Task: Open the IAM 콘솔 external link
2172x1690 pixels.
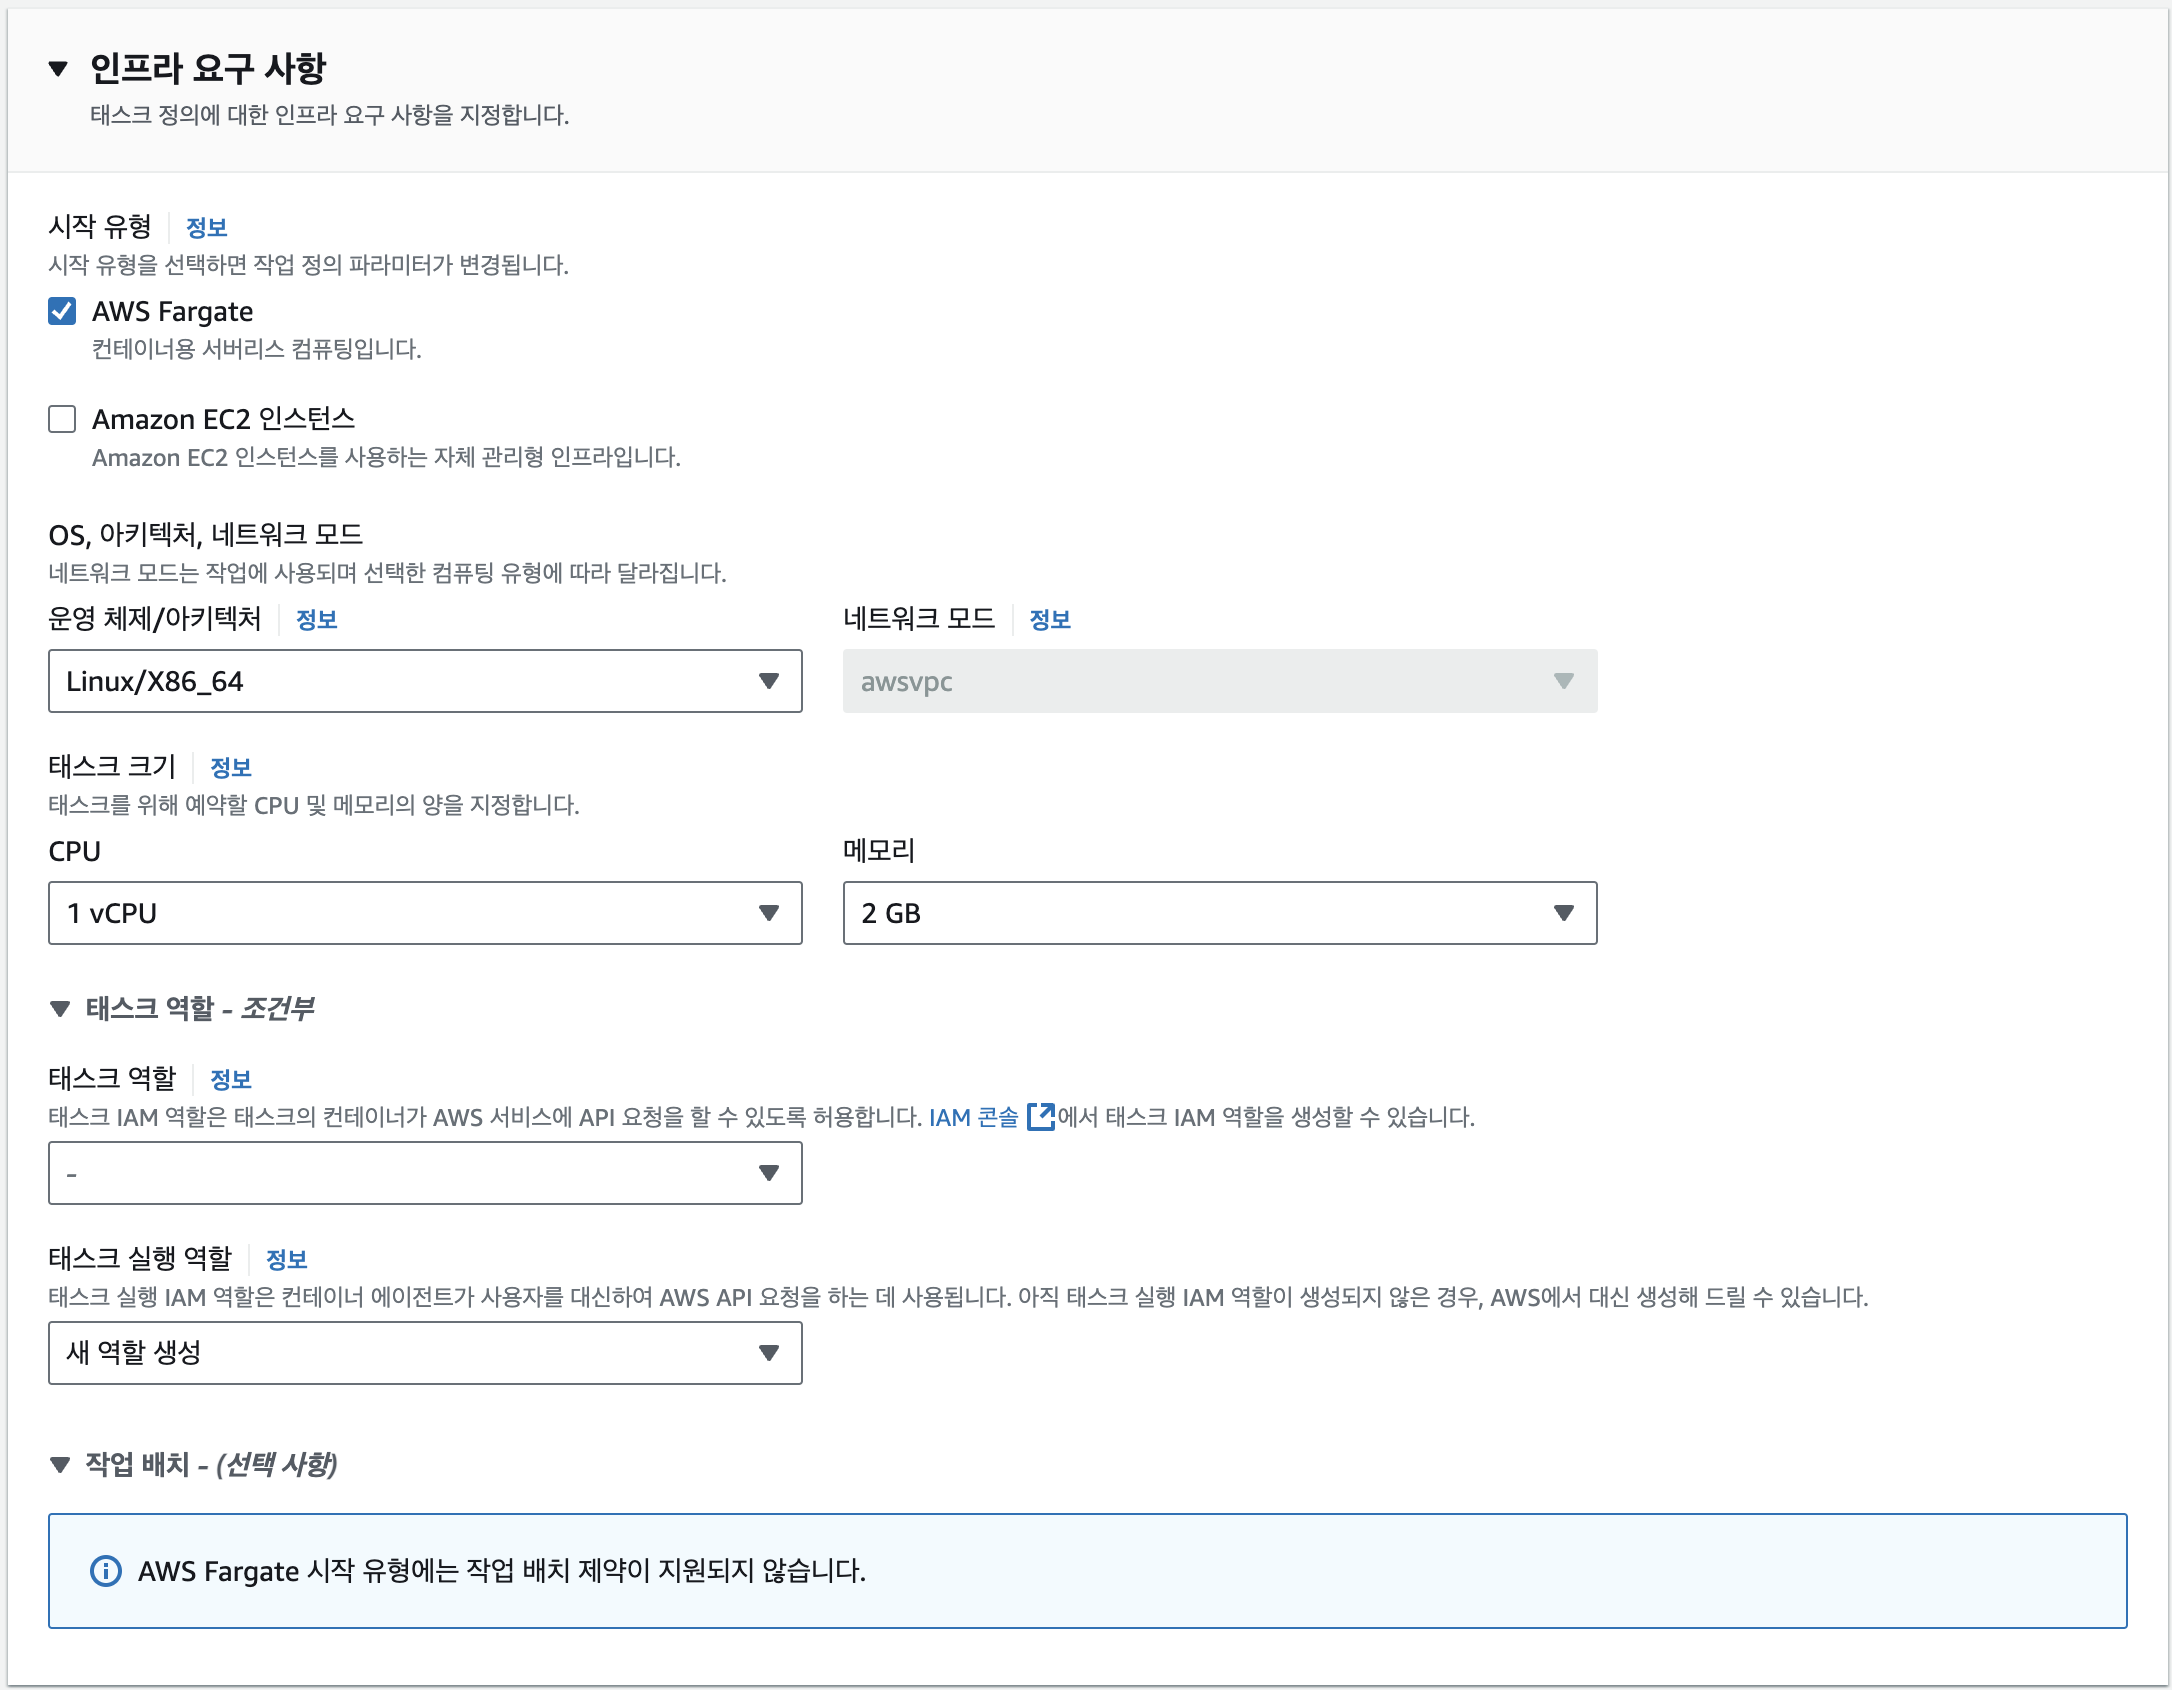Action: coord(973,1117)
